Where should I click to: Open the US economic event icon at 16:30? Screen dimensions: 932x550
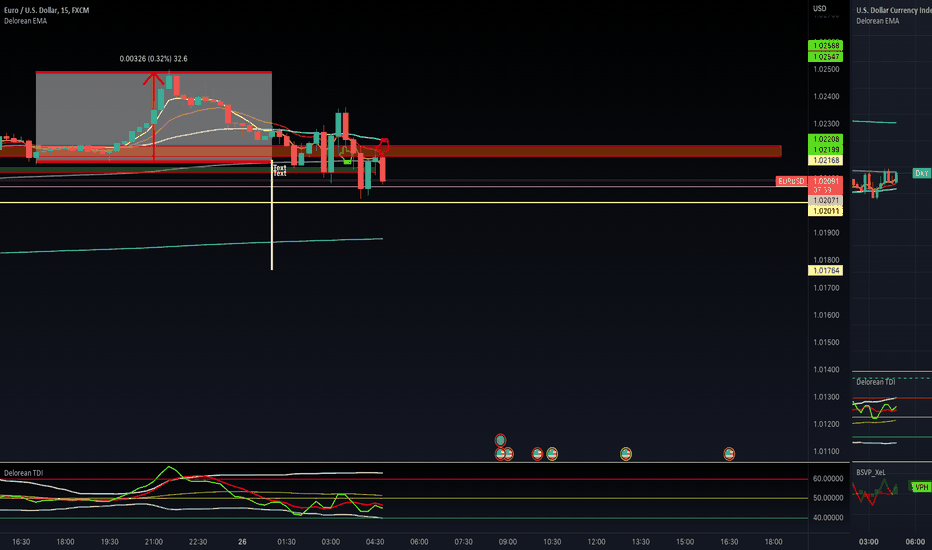click(x=729, y=454)
